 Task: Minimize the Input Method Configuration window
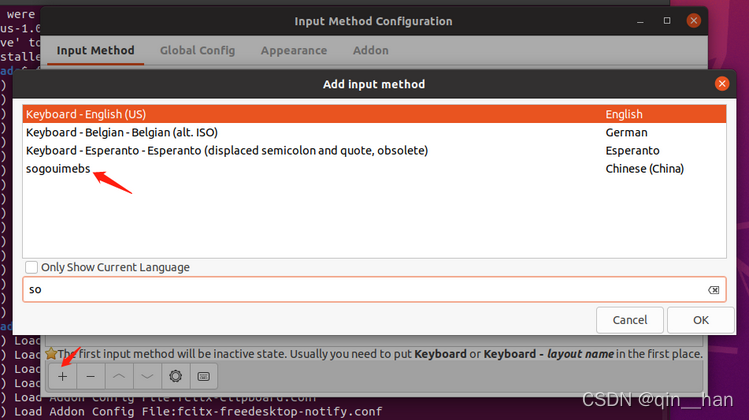click(640, 22)
